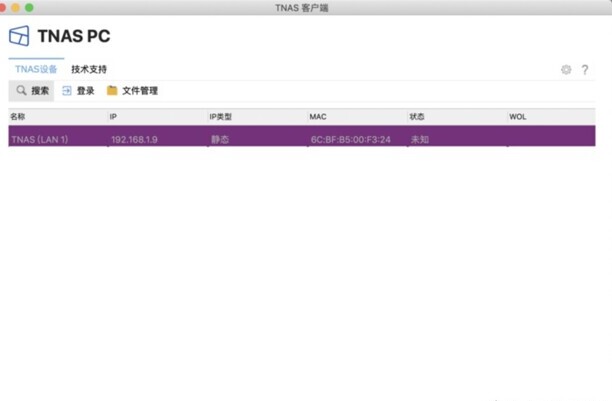This screenshot has height=401, width=612.
Task: Click the yellow minimize window button
Action: tap(15, 7)
